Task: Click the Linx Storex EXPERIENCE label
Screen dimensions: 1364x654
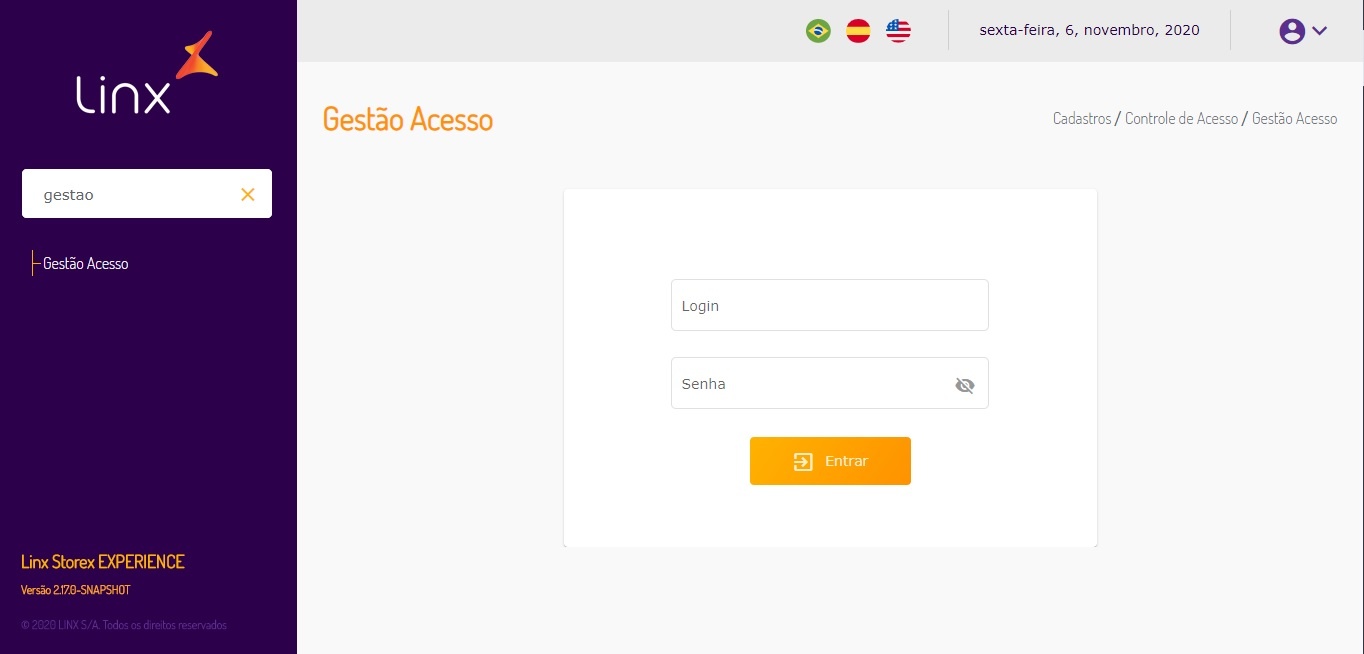Action: [x=103, y=562]
